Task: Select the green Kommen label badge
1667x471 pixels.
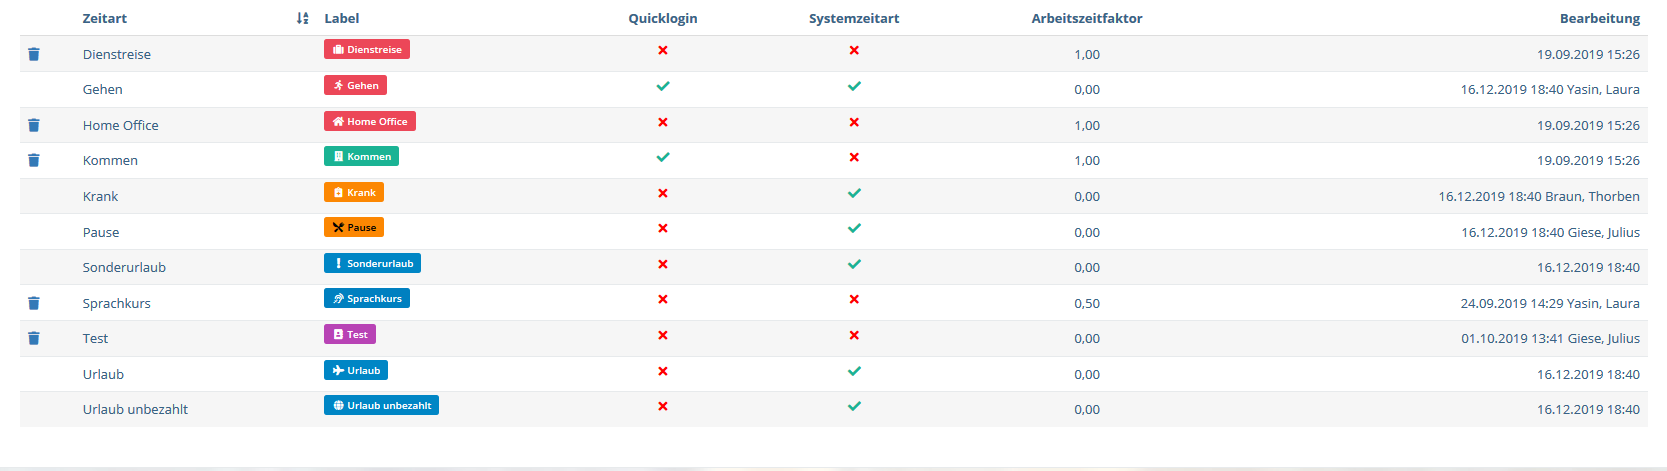Action: coord(361,156)
